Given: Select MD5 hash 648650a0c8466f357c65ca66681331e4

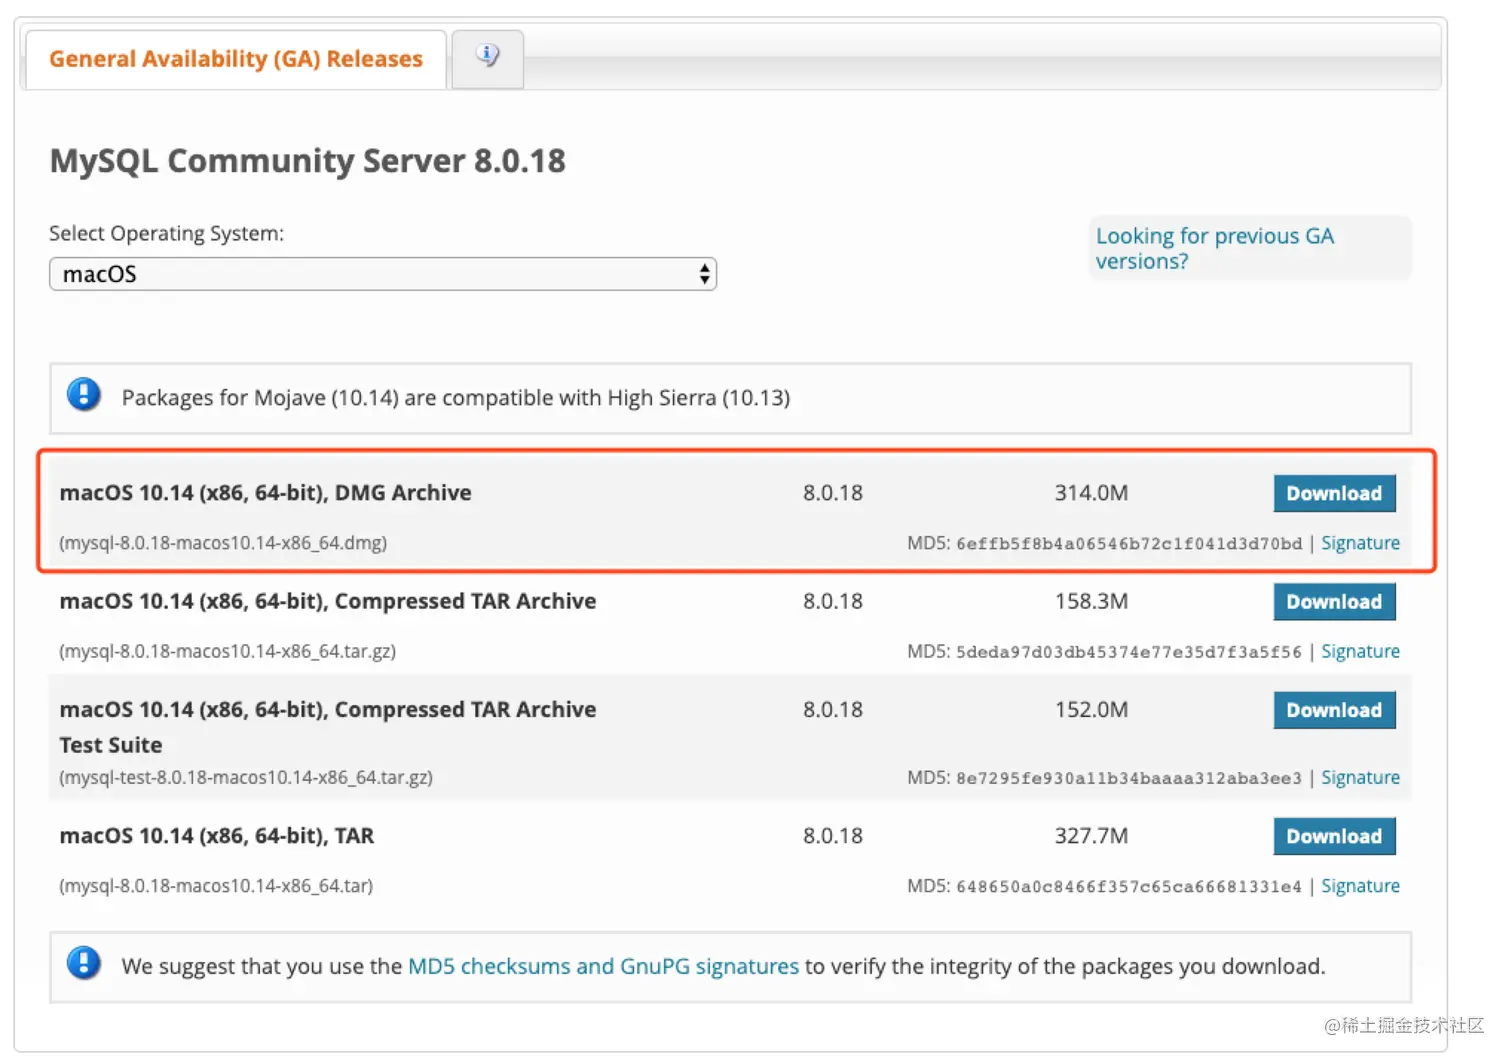Looking at the screenshot, I should (1129, 887).
